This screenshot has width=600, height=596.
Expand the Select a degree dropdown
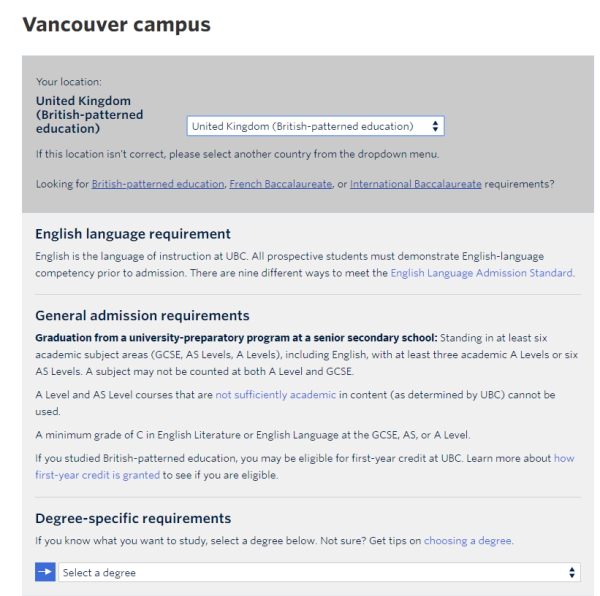[x=319, y=572]
